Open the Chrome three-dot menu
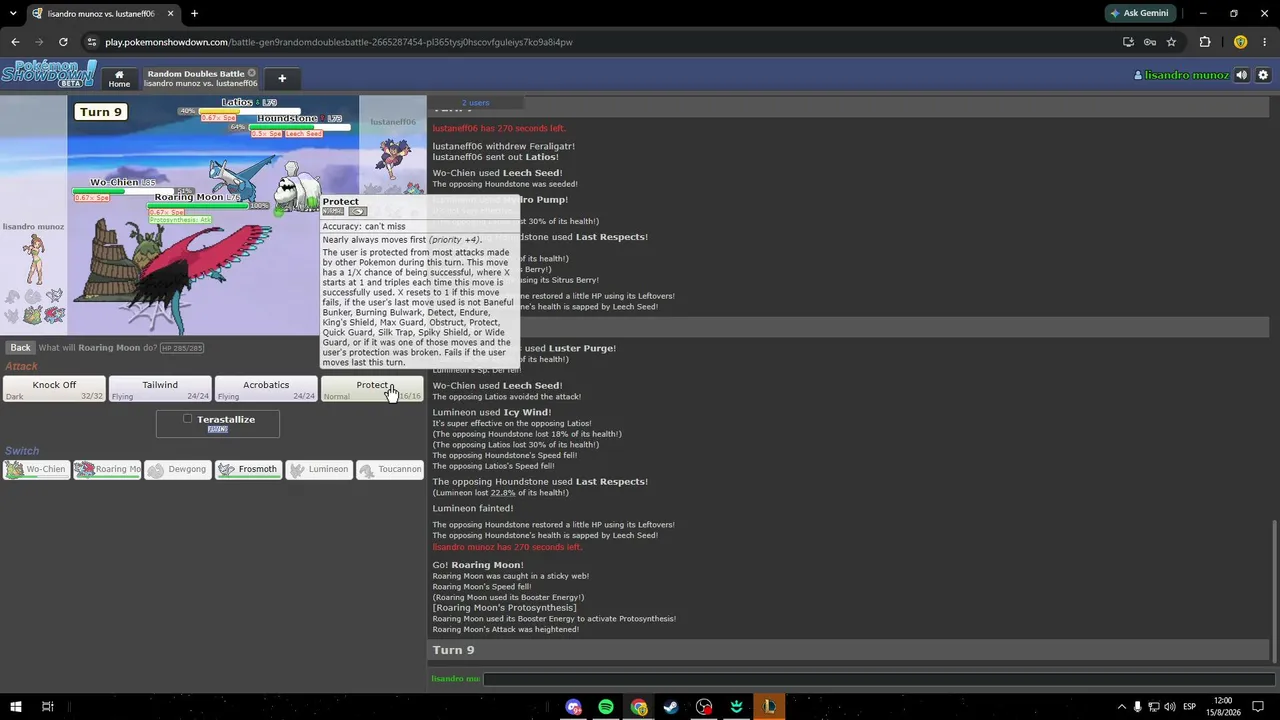This screenshot has height=720, width=1280. [x=1264, y=42]
